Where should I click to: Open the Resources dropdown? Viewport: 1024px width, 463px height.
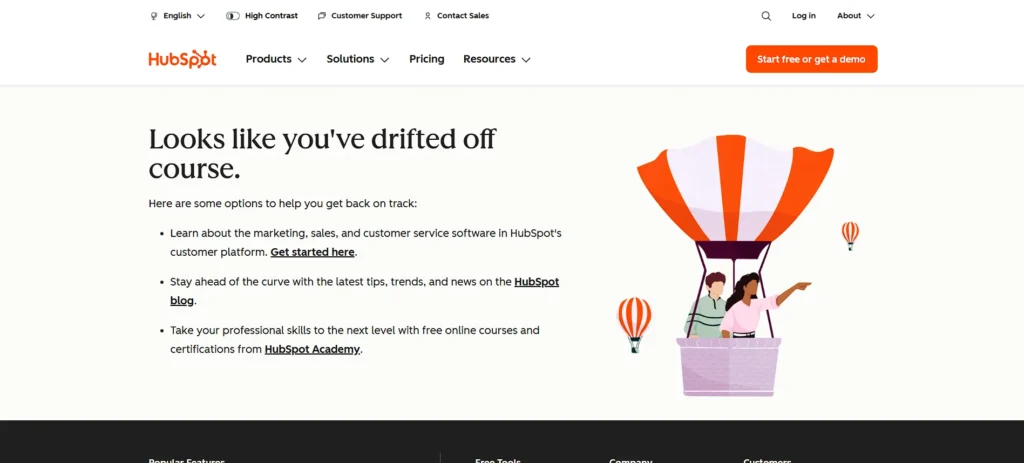click(x=496, y=59)
